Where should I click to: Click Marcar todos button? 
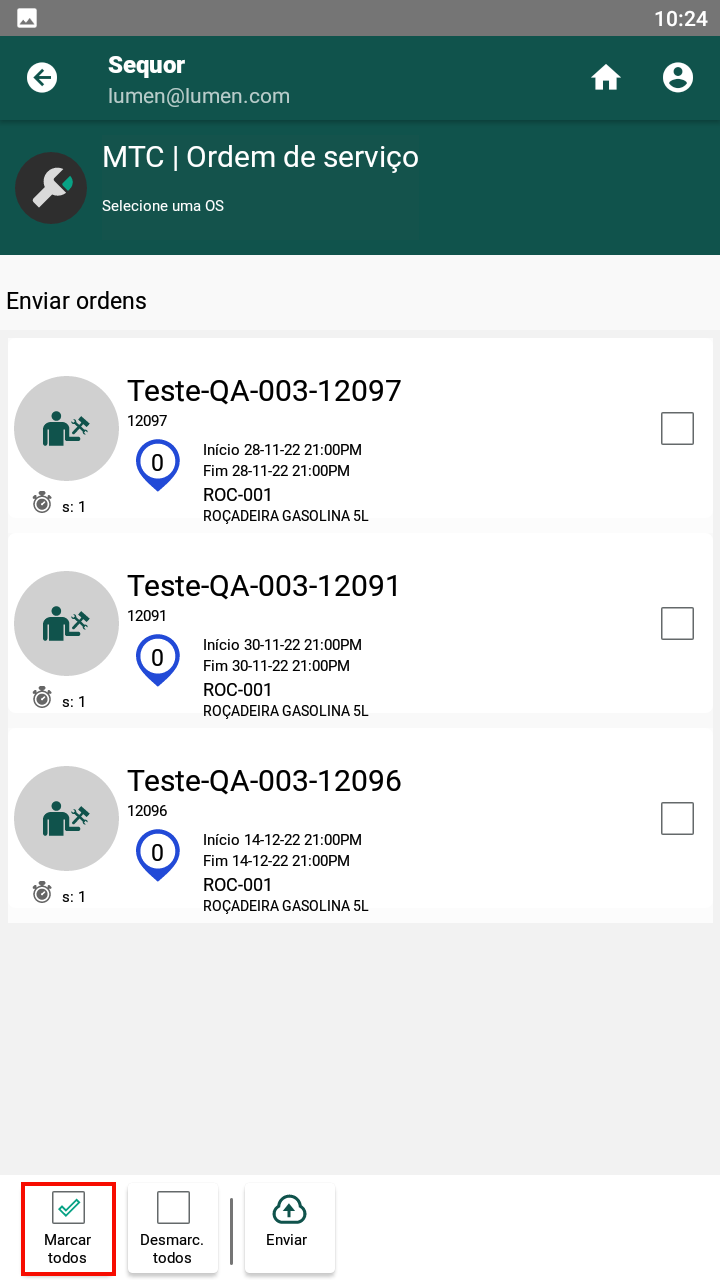(68, 1228)
